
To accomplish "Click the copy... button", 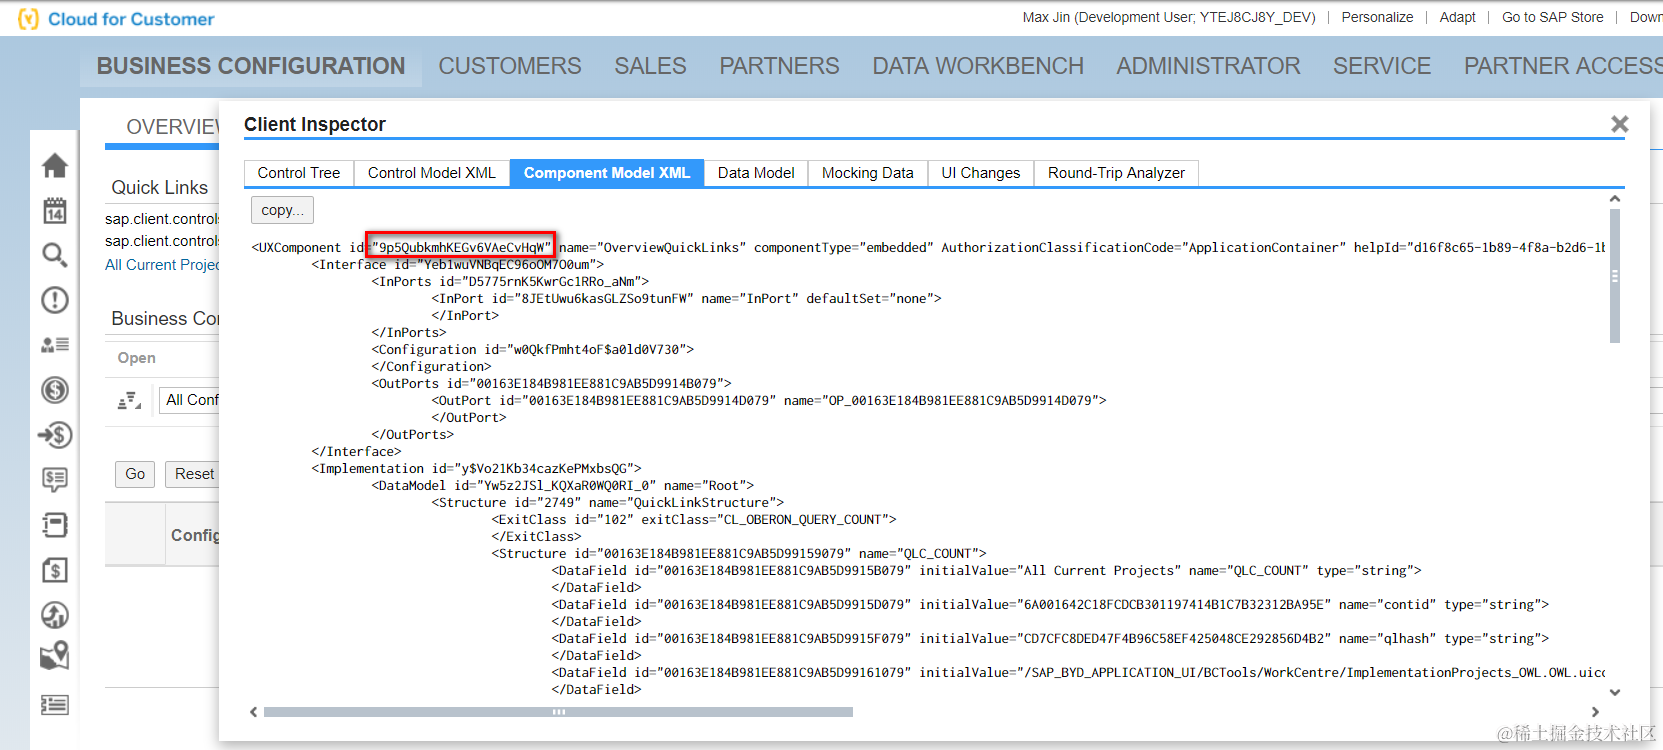I will pos(283,210).
